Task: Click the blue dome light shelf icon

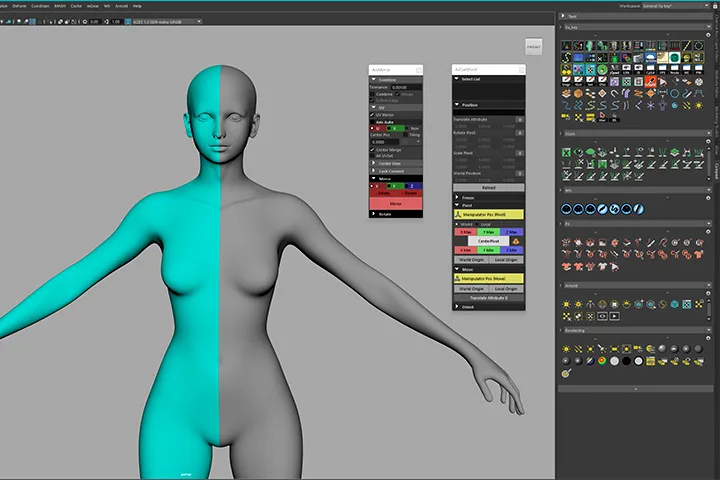Action: tap(650, 58)
